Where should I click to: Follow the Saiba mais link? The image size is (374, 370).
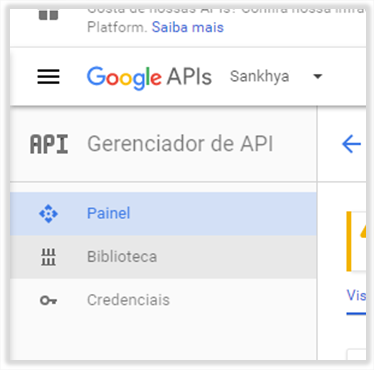point(188,27)
